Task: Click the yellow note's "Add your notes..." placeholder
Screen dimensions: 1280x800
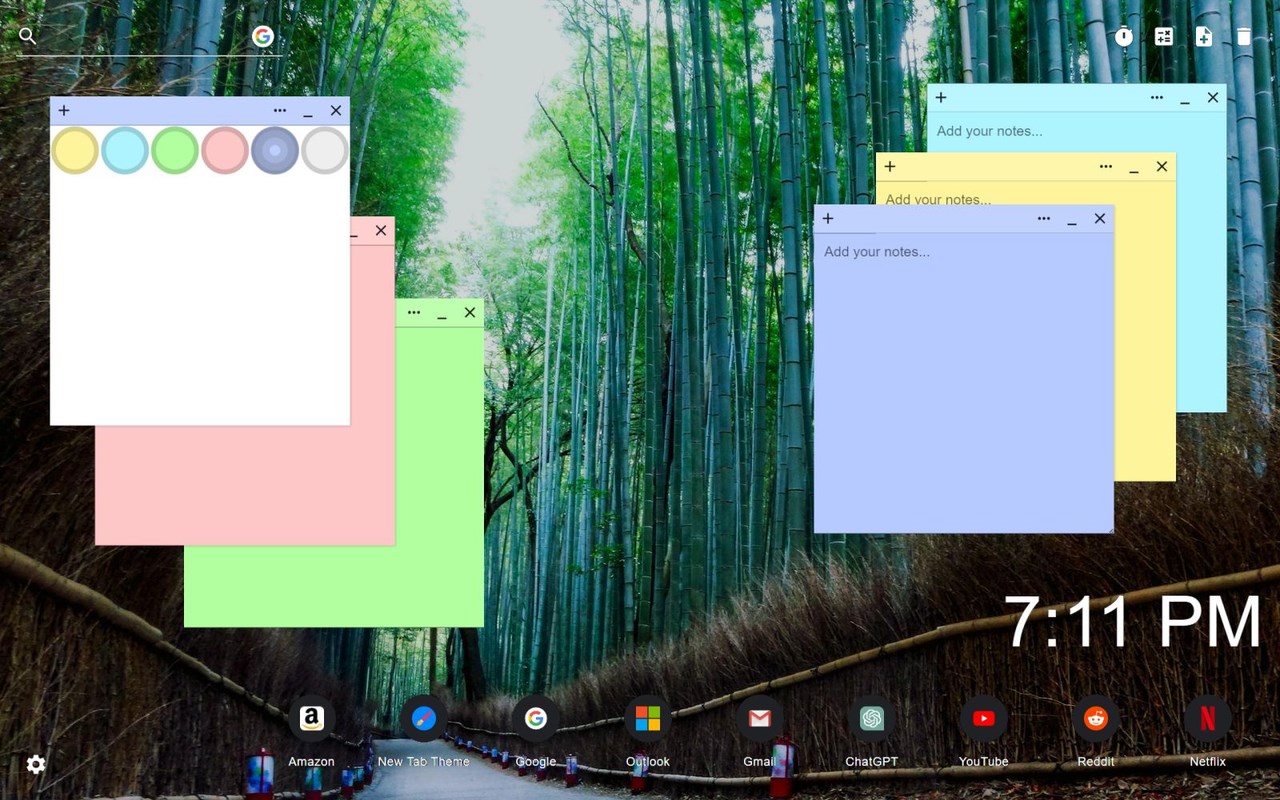Action: tap(938, 199)
